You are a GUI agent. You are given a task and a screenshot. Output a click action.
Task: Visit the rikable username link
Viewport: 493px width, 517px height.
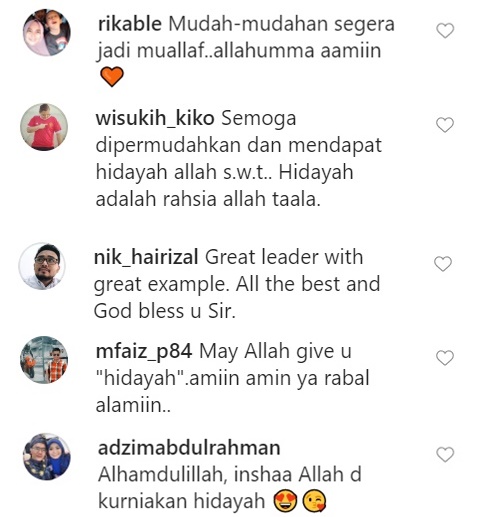pos(130,24)
